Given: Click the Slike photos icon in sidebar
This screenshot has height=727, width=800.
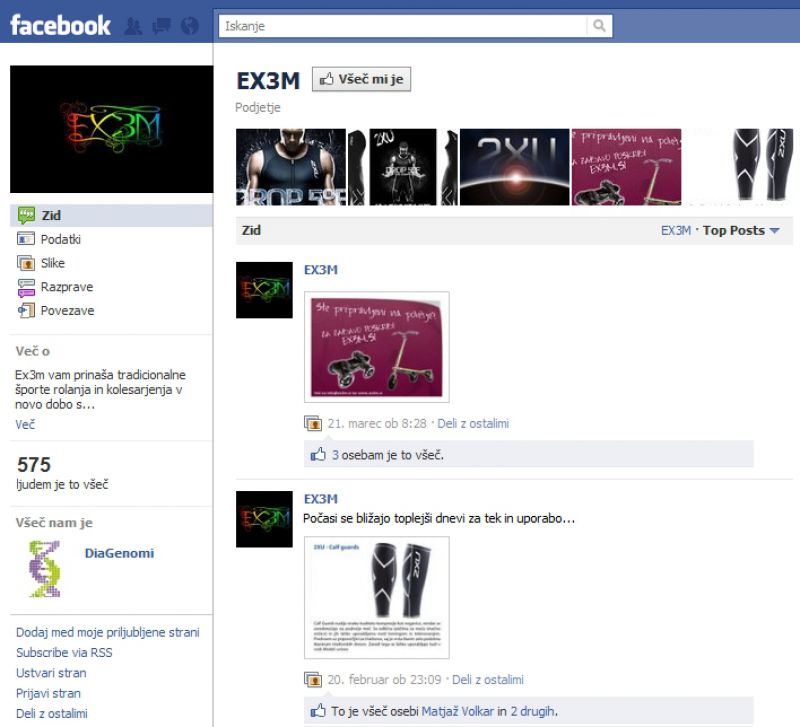Looking at the screenshot, I should [x=26, y=263].
